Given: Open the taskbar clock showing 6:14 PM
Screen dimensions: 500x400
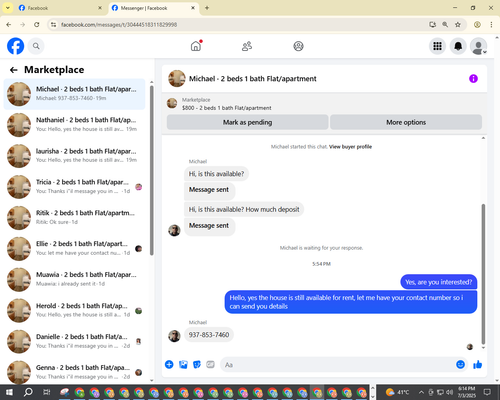Looking at the screenshot, I should (467, 392).
